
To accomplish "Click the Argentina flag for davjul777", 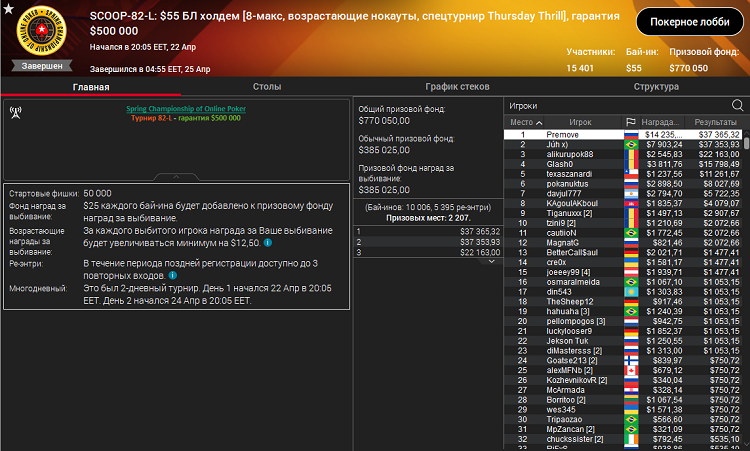I will tap(631, 194).
